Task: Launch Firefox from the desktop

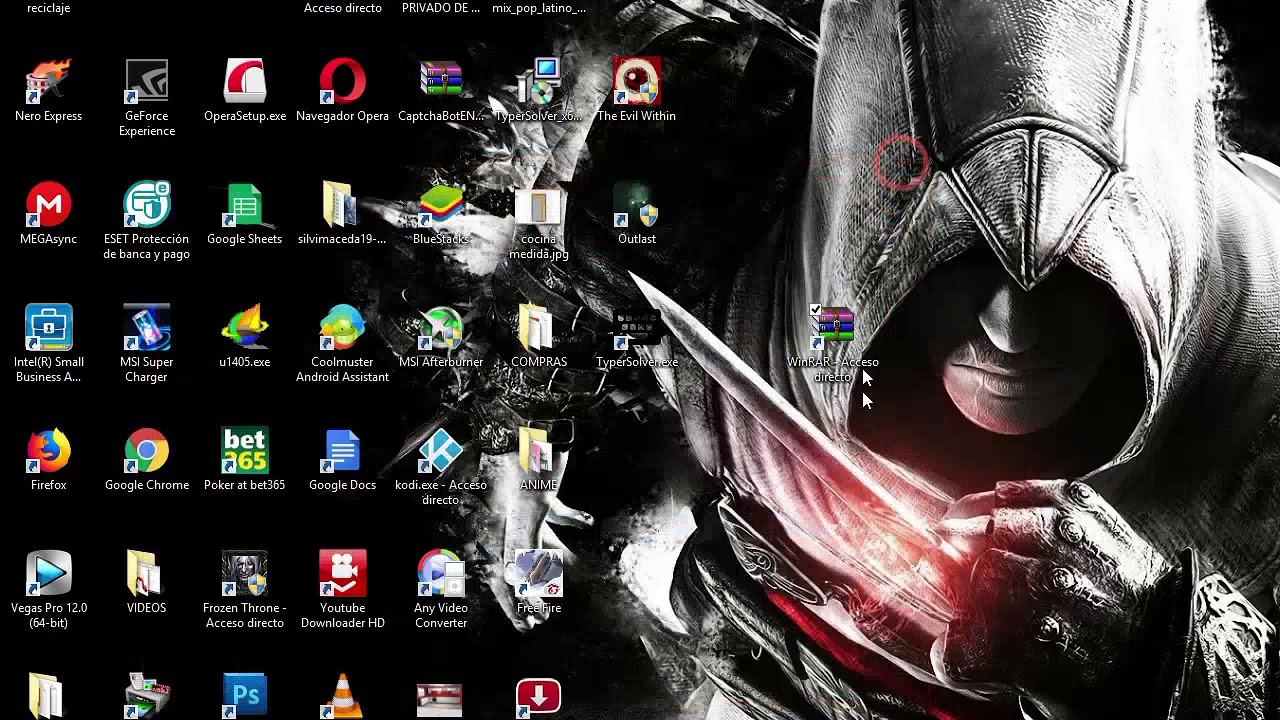Action: (x=48, y=451)
